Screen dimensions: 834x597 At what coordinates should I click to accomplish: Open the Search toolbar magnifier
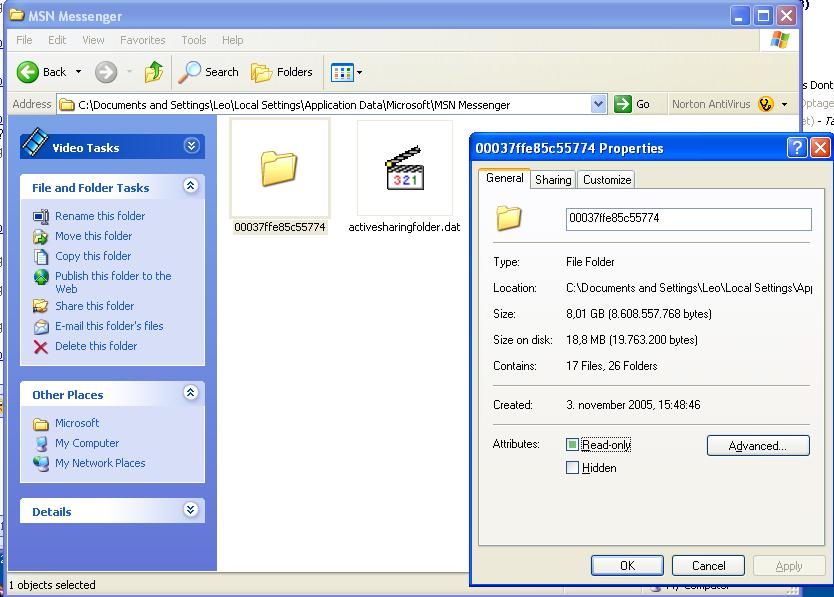click(x=189, y=72)
